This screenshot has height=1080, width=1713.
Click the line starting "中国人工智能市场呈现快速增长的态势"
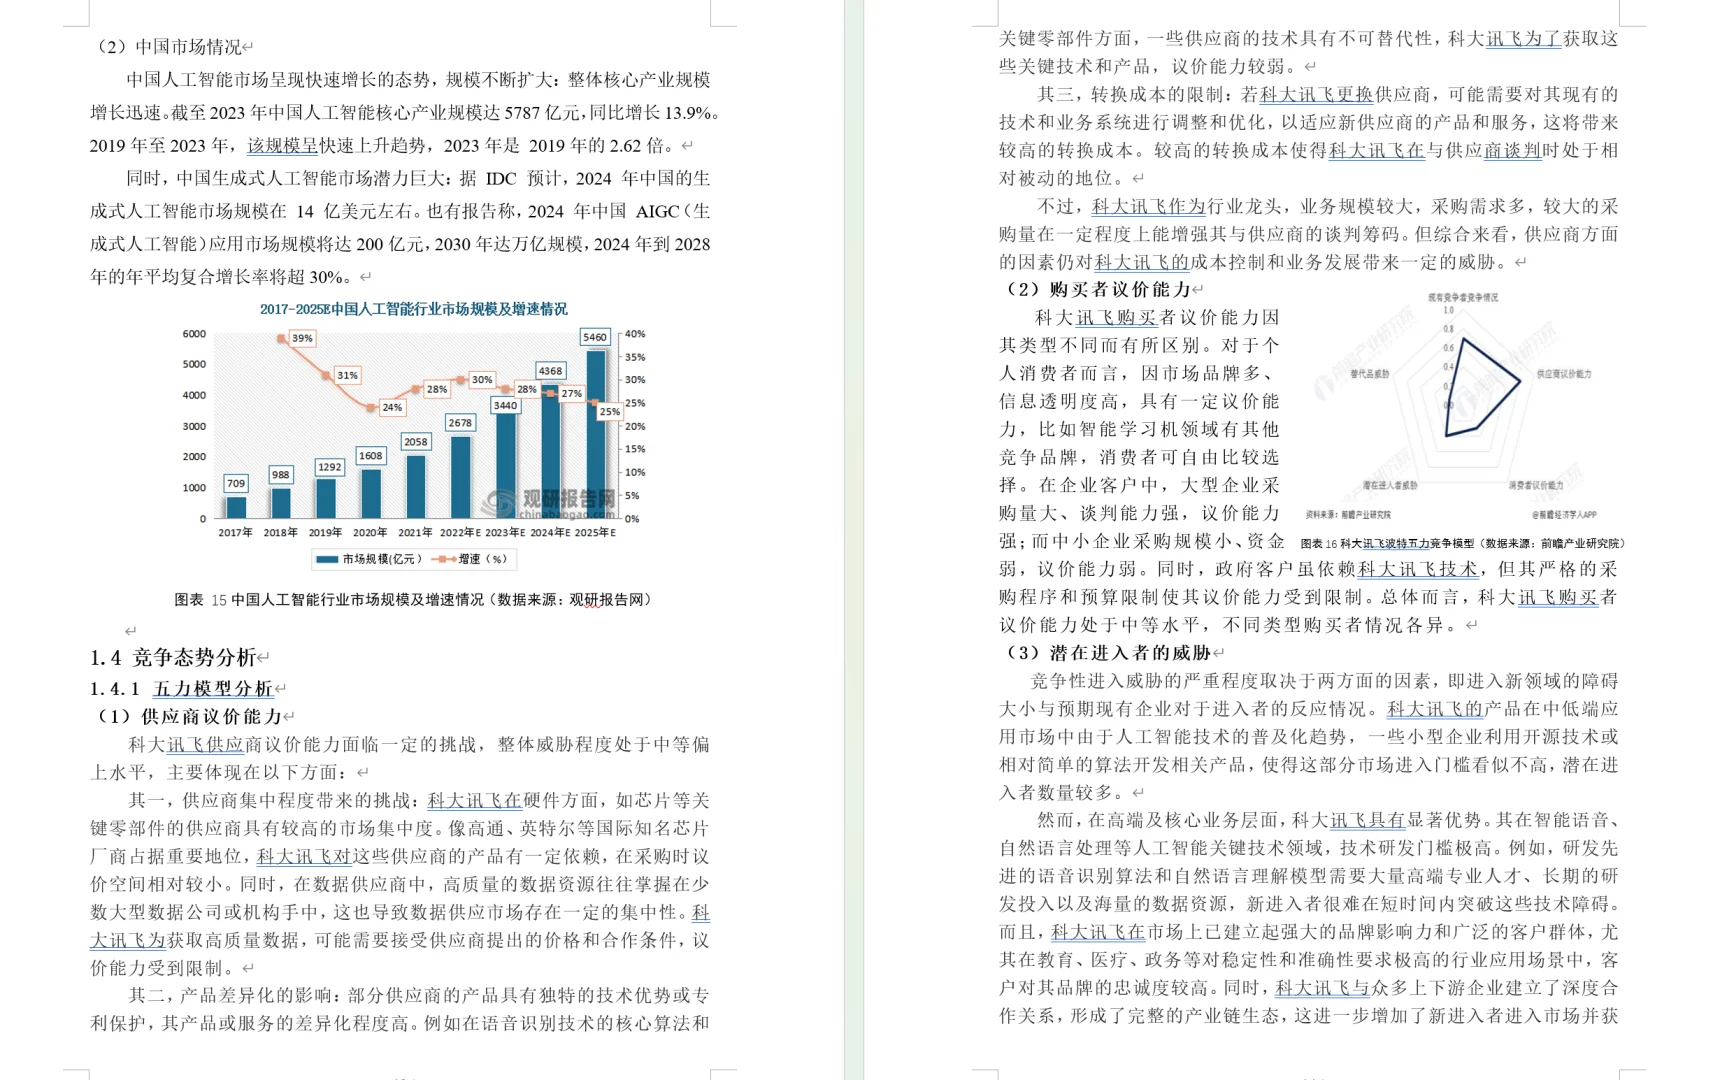coord(419,80)
